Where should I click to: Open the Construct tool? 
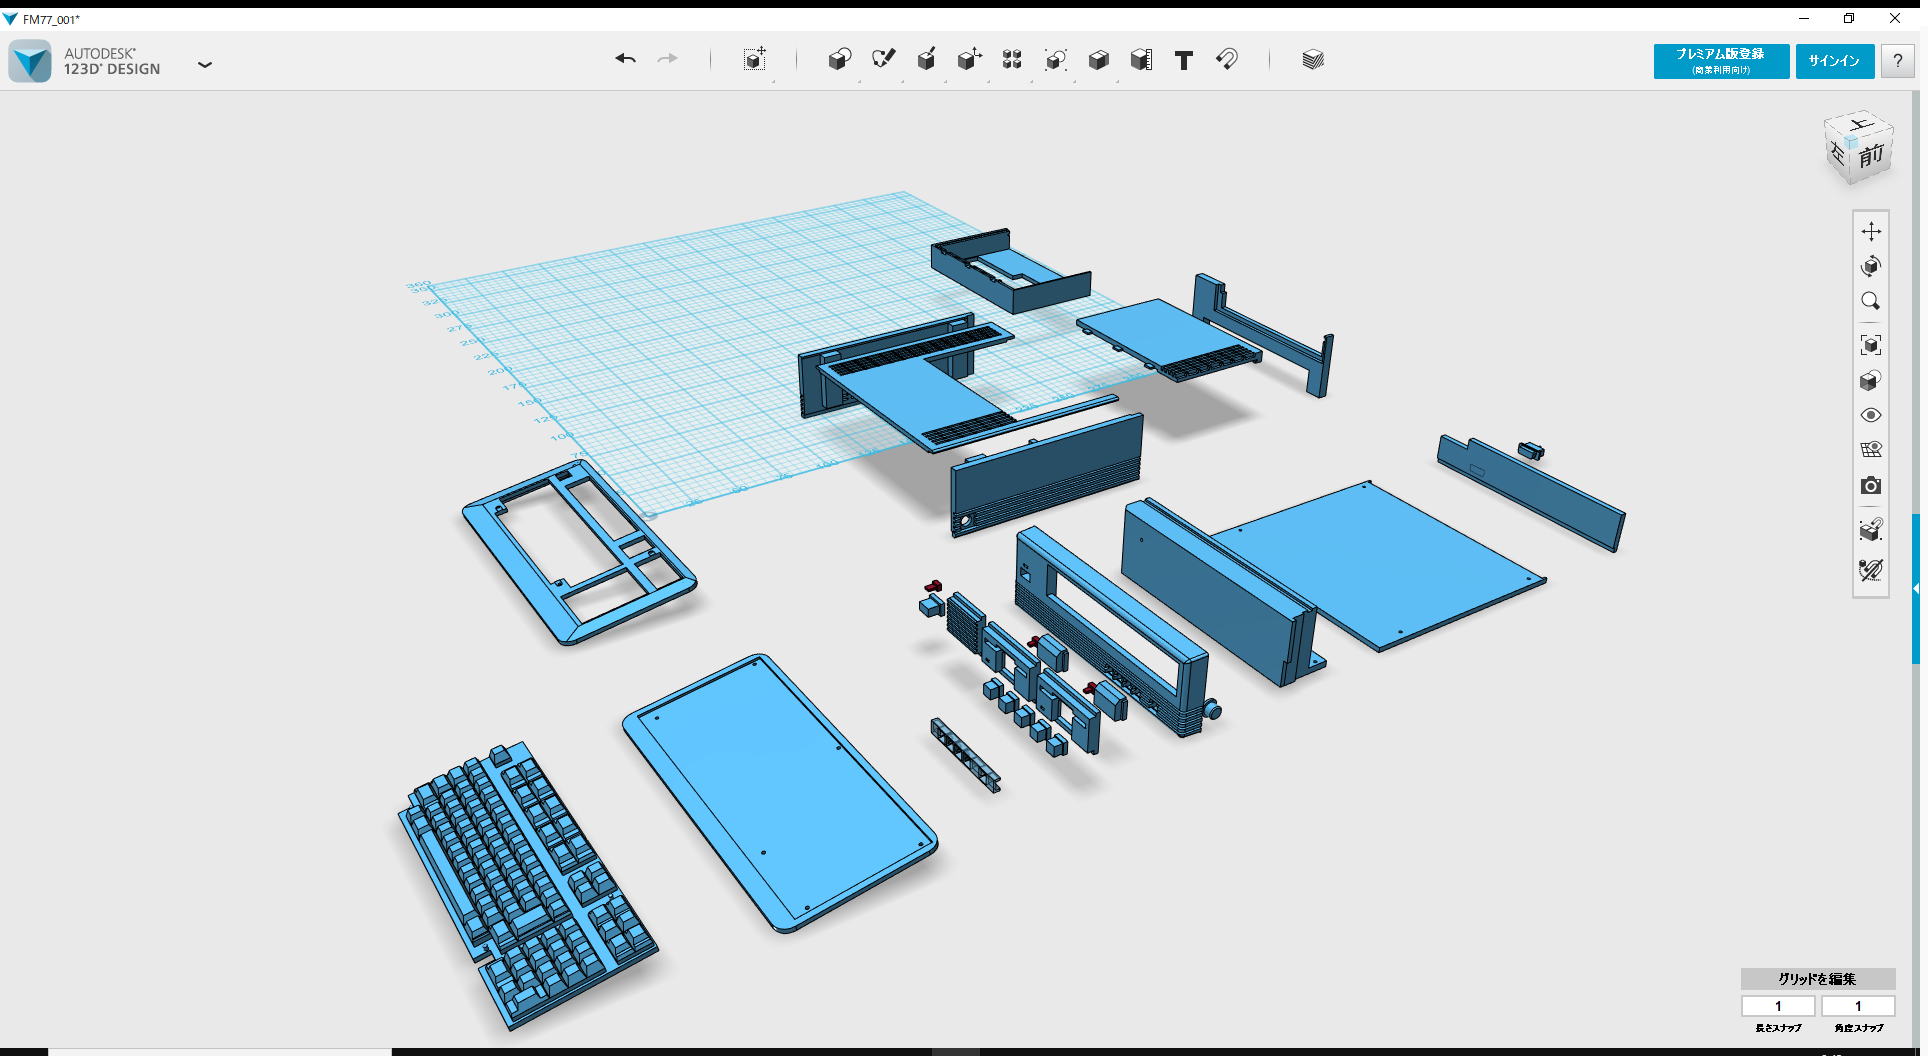(x=927, y=60)
